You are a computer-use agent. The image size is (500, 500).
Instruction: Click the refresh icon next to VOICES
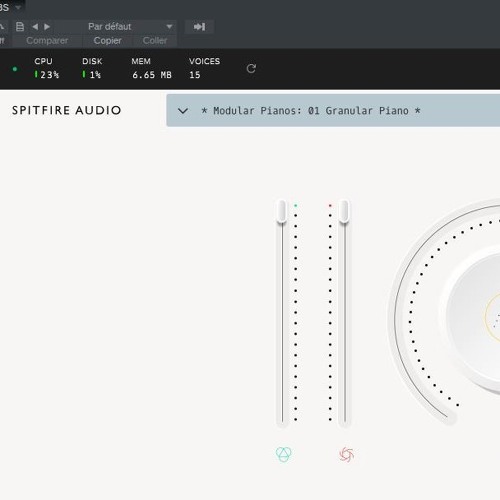point(251,69)
